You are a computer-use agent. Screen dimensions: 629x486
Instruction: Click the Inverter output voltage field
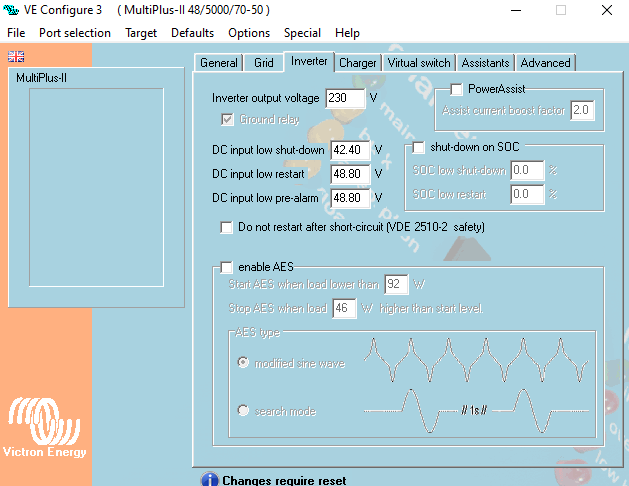tap(345, 98)
